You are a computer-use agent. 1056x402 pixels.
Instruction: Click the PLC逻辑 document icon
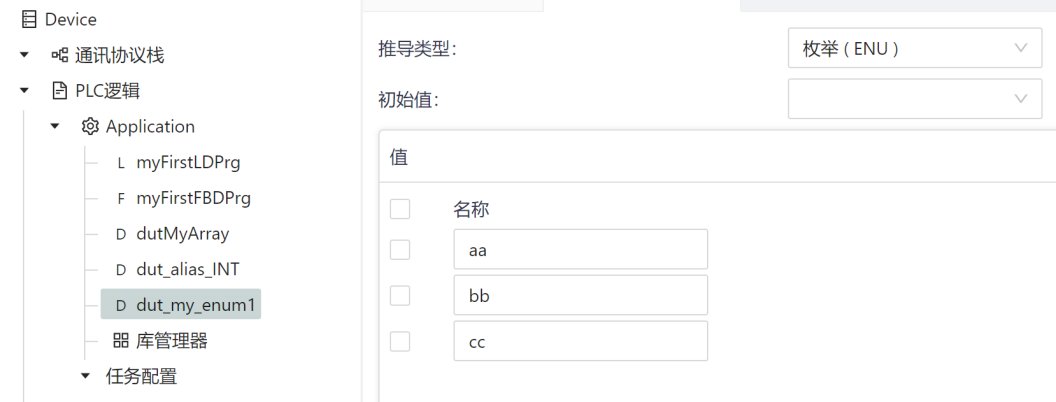[60, 91]
